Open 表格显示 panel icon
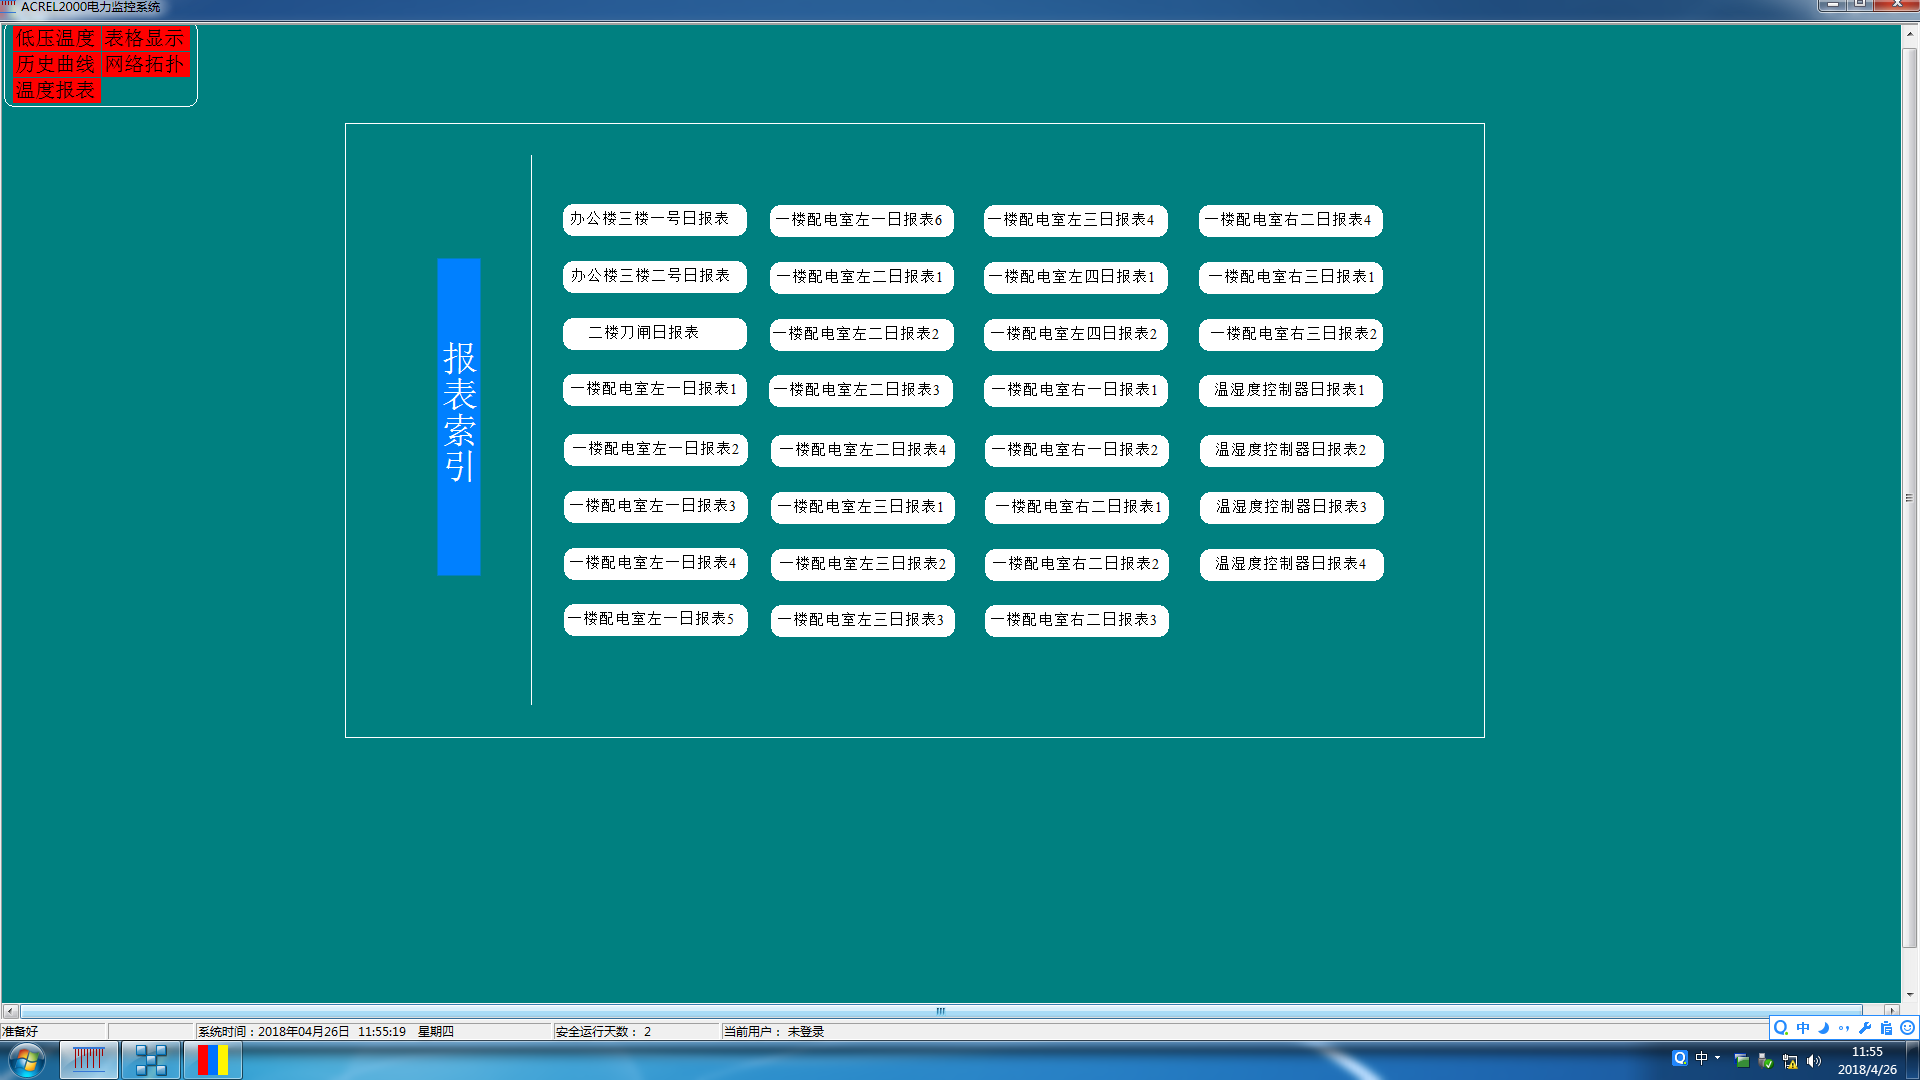The height and width of the screenshot is (1080, 1920). (146, 38)
